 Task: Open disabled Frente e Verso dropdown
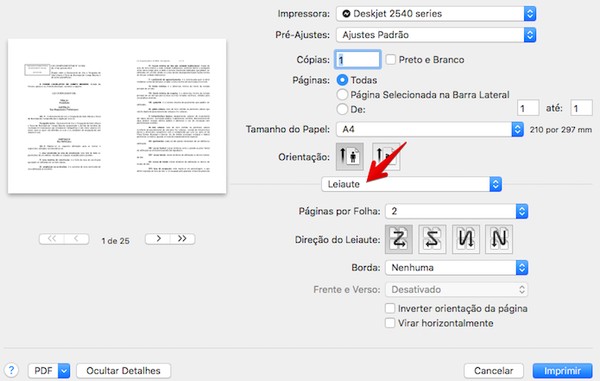click(x=457, y=290)
